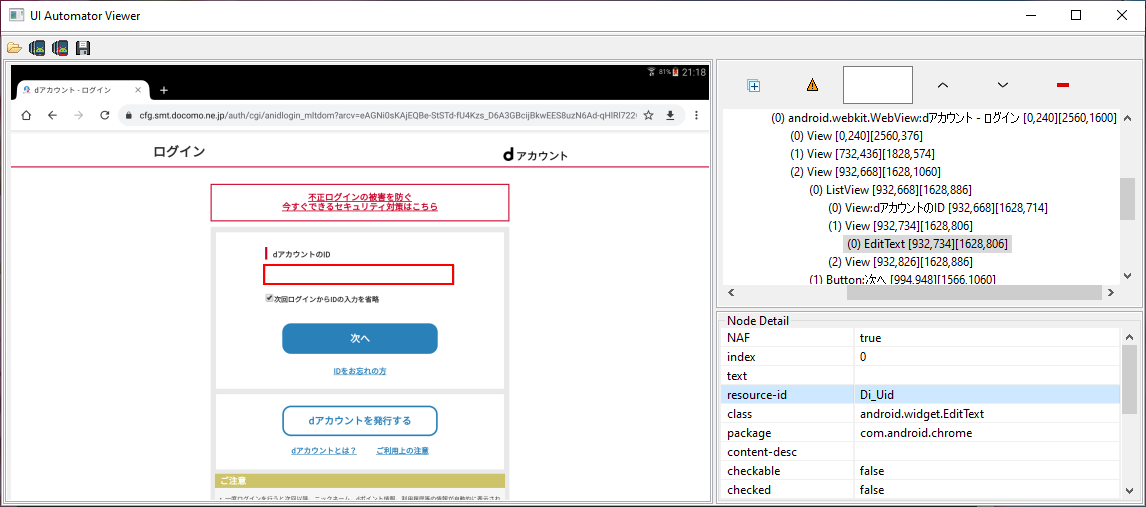Click the bookmark star icon

coord(648,115)
